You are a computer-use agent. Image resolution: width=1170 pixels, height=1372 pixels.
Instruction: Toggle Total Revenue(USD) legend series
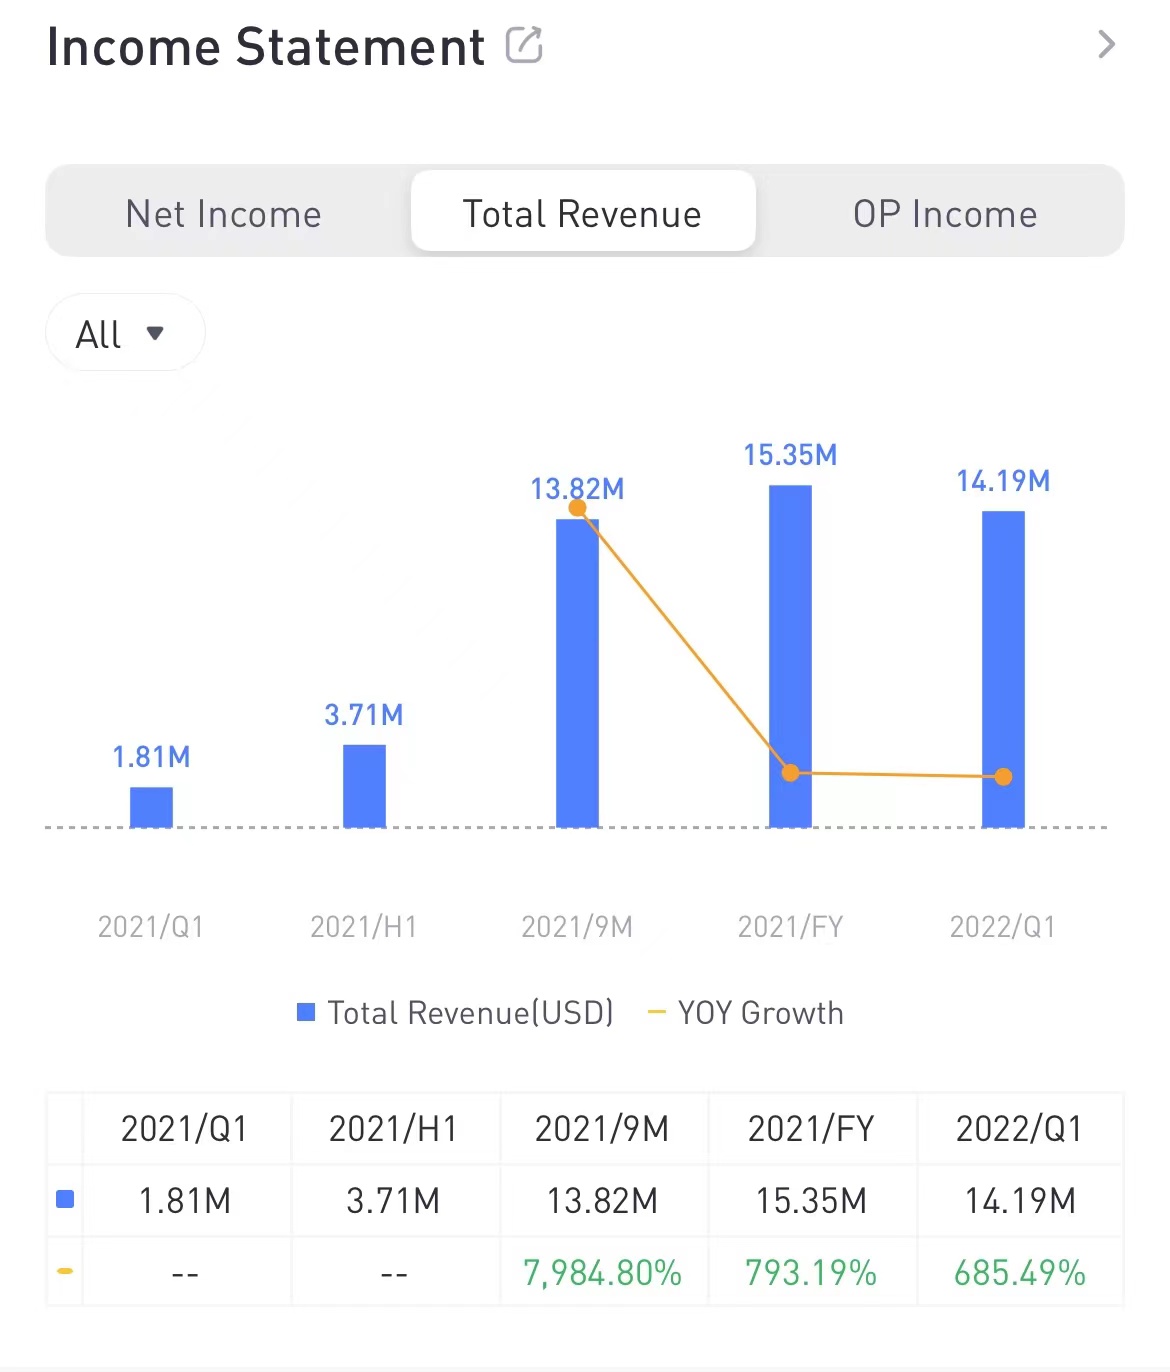(x=456, y=1013)
